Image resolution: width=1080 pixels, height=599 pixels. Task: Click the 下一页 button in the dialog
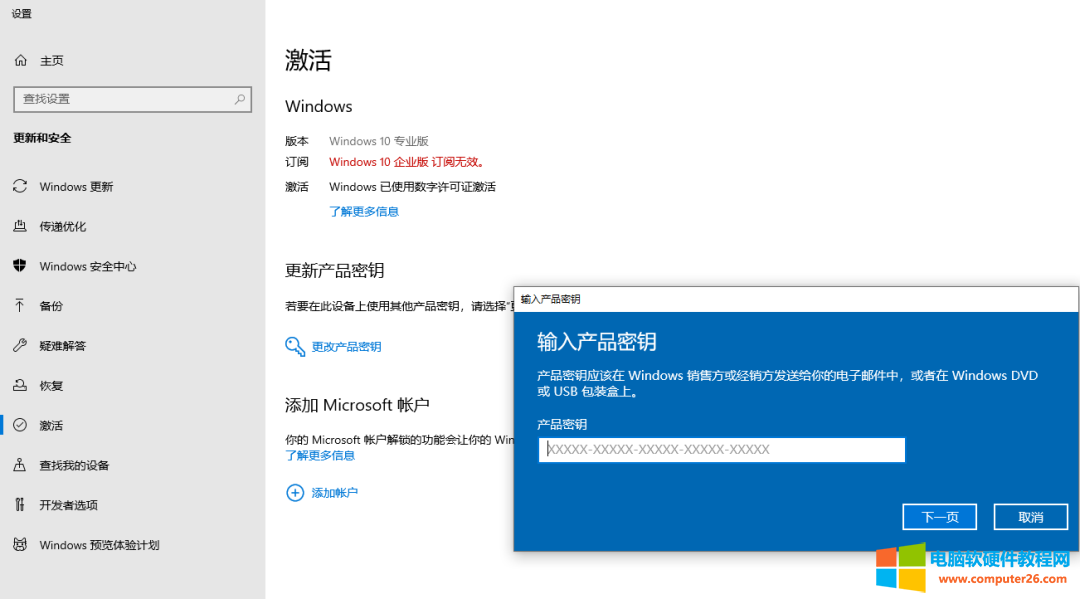[x=939, y=516]
